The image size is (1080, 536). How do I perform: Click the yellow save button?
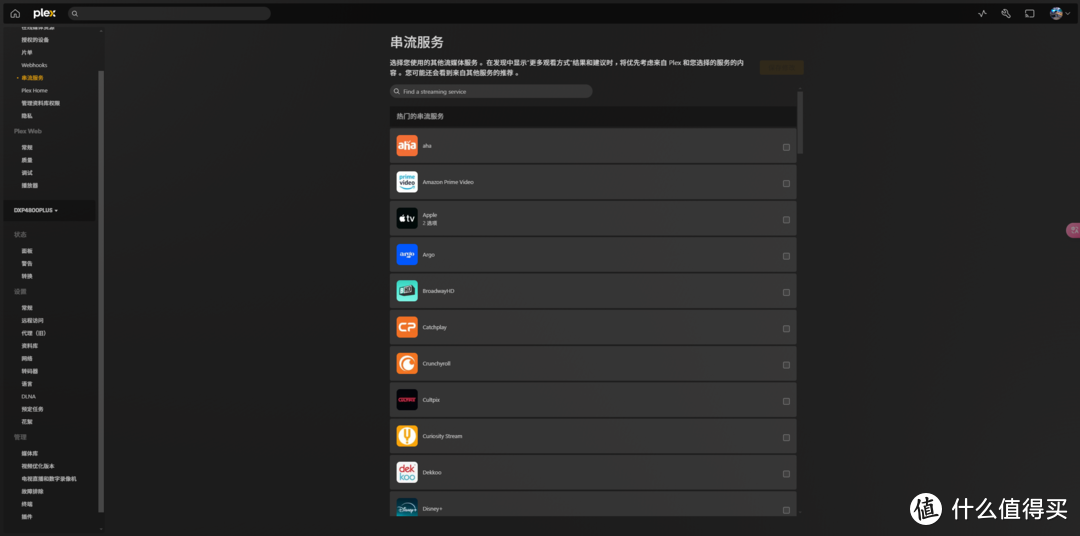(781, 68)
